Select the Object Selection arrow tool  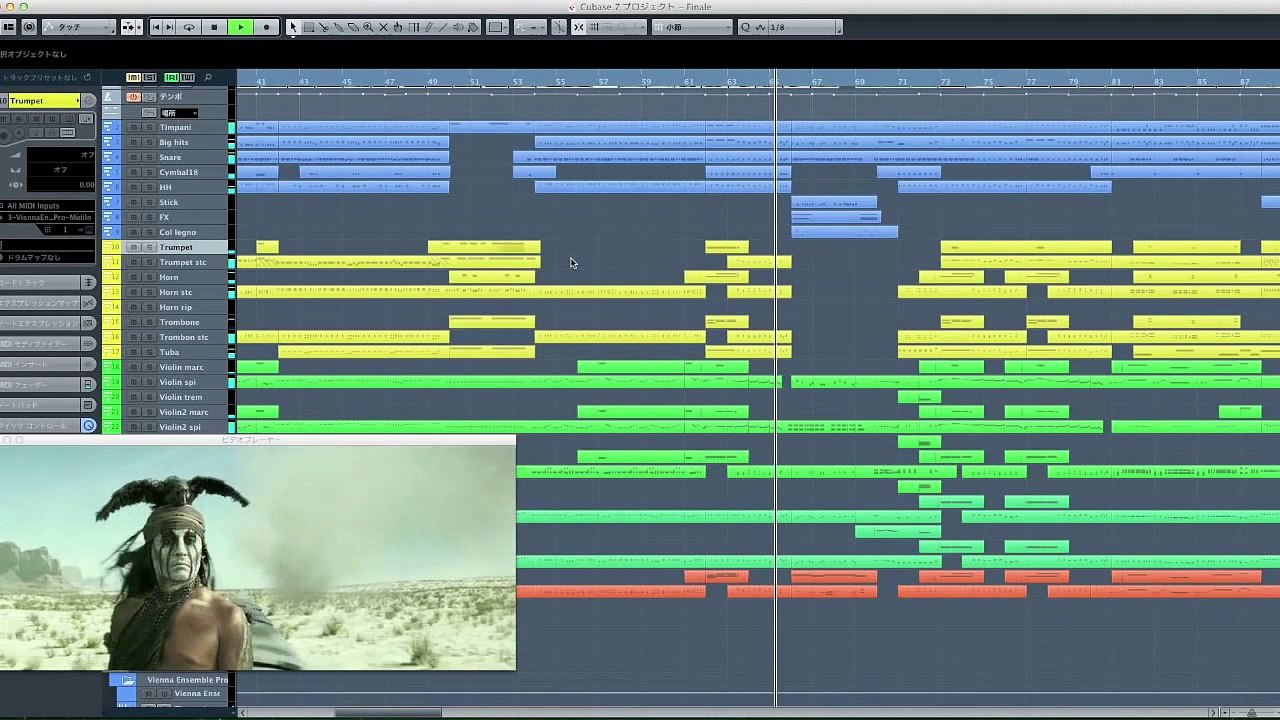(293, 27)
